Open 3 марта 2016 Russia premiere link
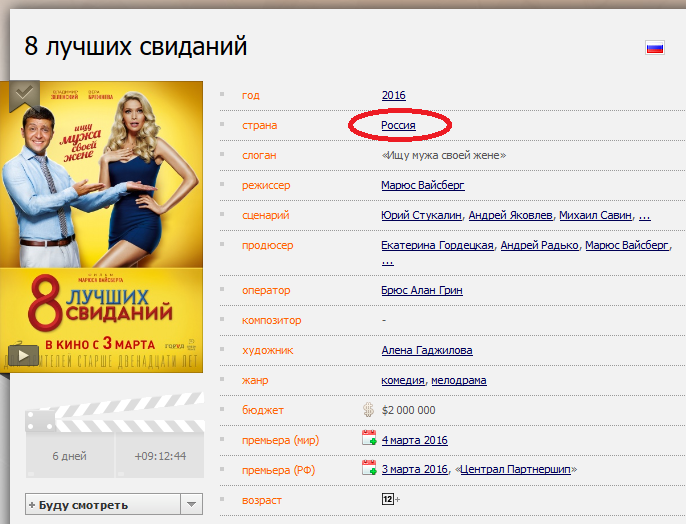This screenshot has width=686, height=524. click(x=415, y=469)
